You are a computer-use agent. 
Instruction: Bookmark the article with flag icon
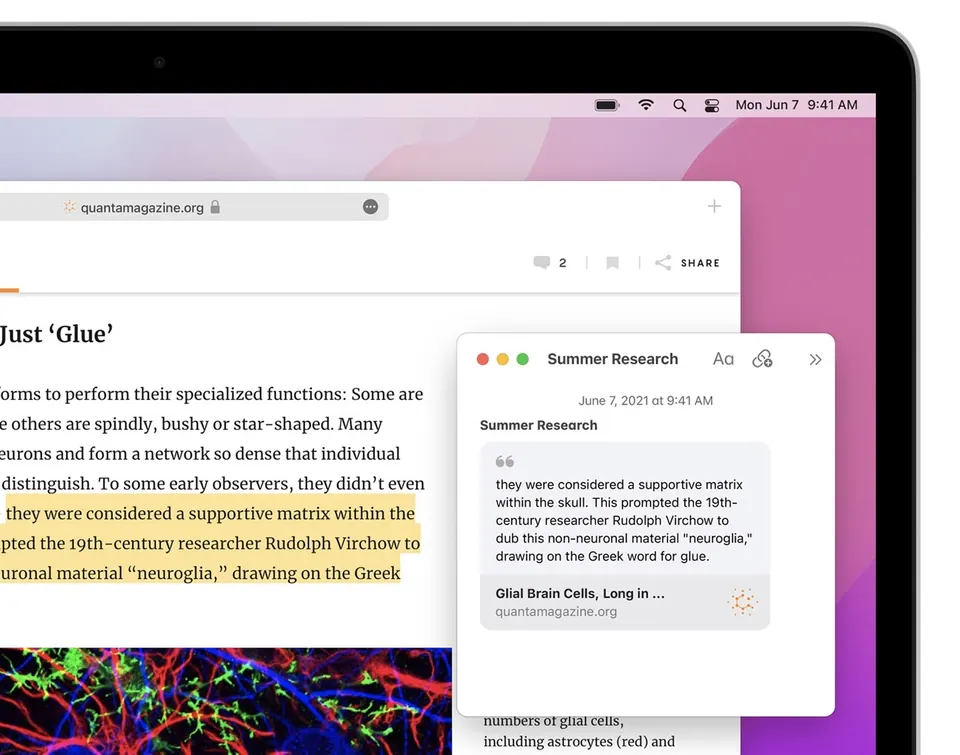point(612,263)
